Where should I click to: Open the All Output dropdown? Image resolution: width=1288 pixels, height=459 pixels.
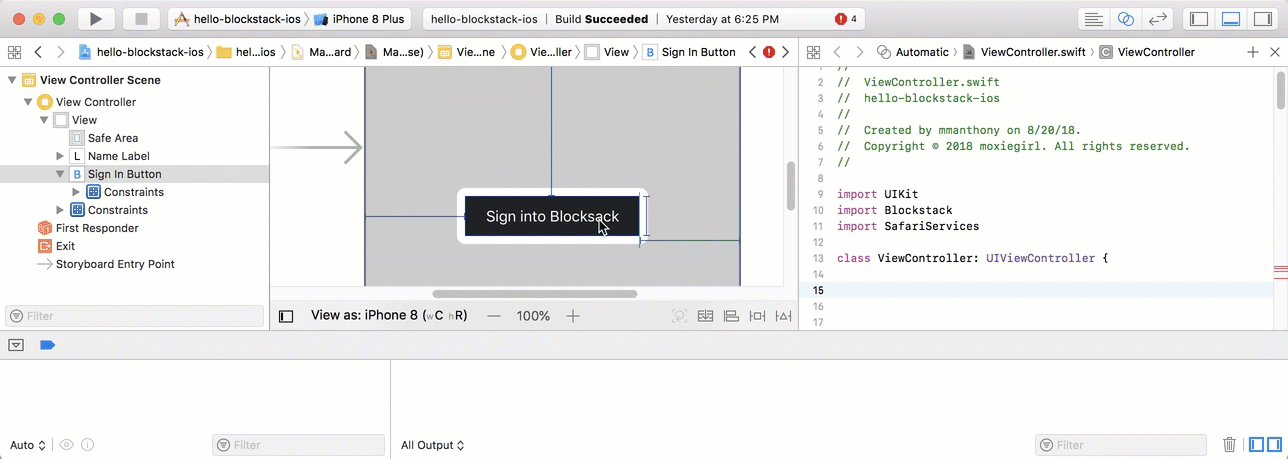[x=432, y=445]
